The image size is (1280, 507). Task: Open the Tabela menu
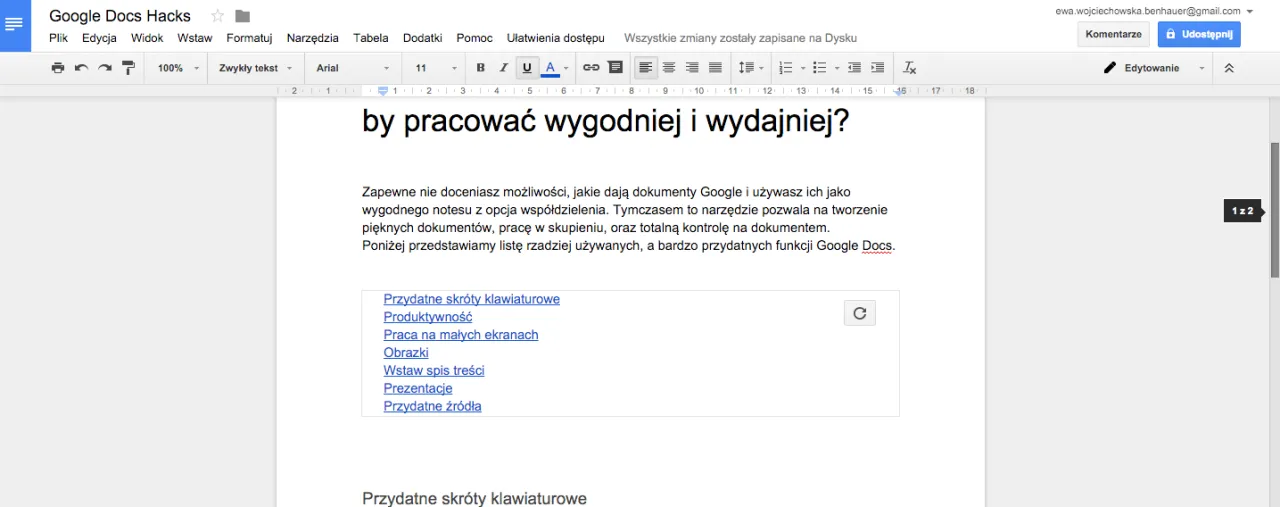pyautogui.click(x=371, y=38)
